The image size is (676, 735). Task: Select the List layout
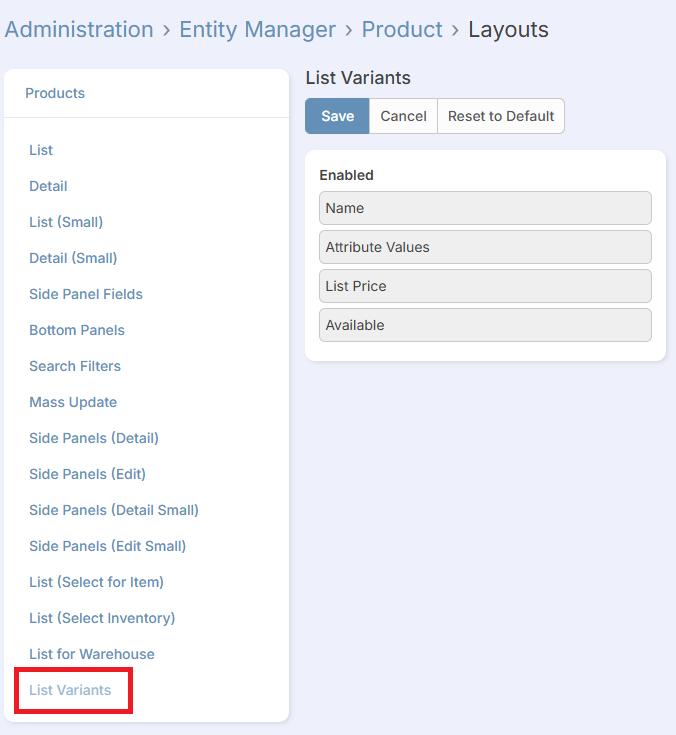point(41,150)
